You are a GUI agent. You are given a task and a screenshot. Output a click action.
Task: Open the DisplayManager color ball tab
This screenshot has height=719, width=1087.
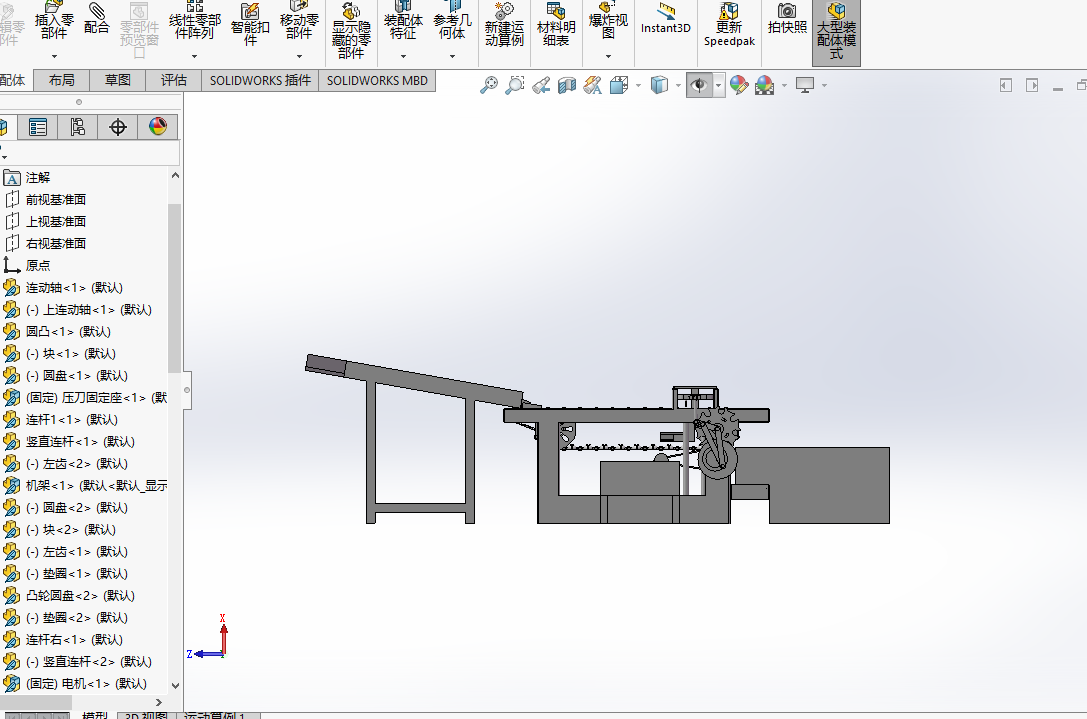tap(158, 127)
